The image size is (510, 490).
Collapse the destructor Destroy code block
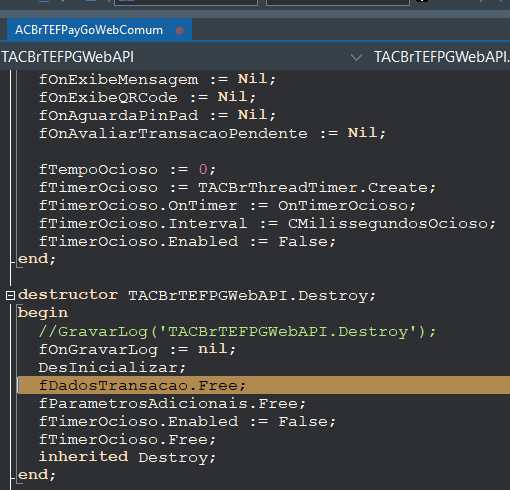[x=10, y=295]
